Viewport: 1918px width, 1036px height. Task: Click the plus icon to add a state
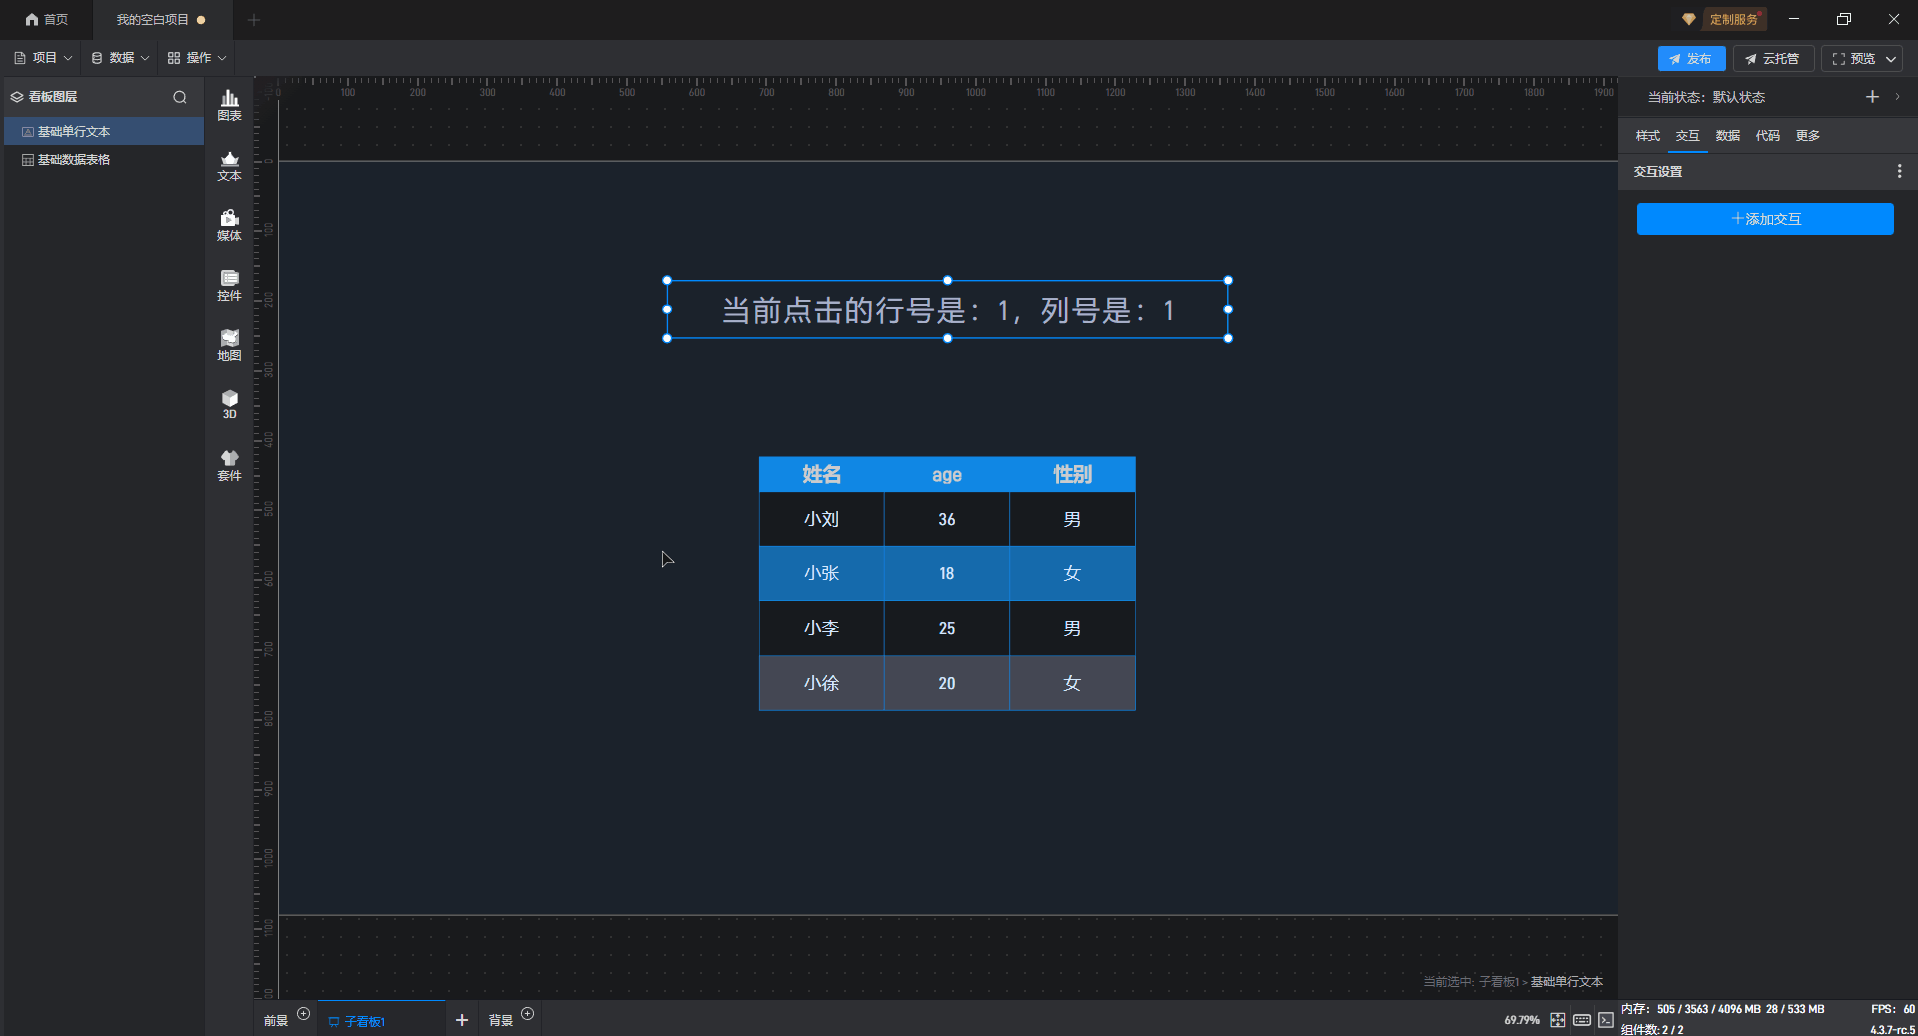(x=1872, y=97)
